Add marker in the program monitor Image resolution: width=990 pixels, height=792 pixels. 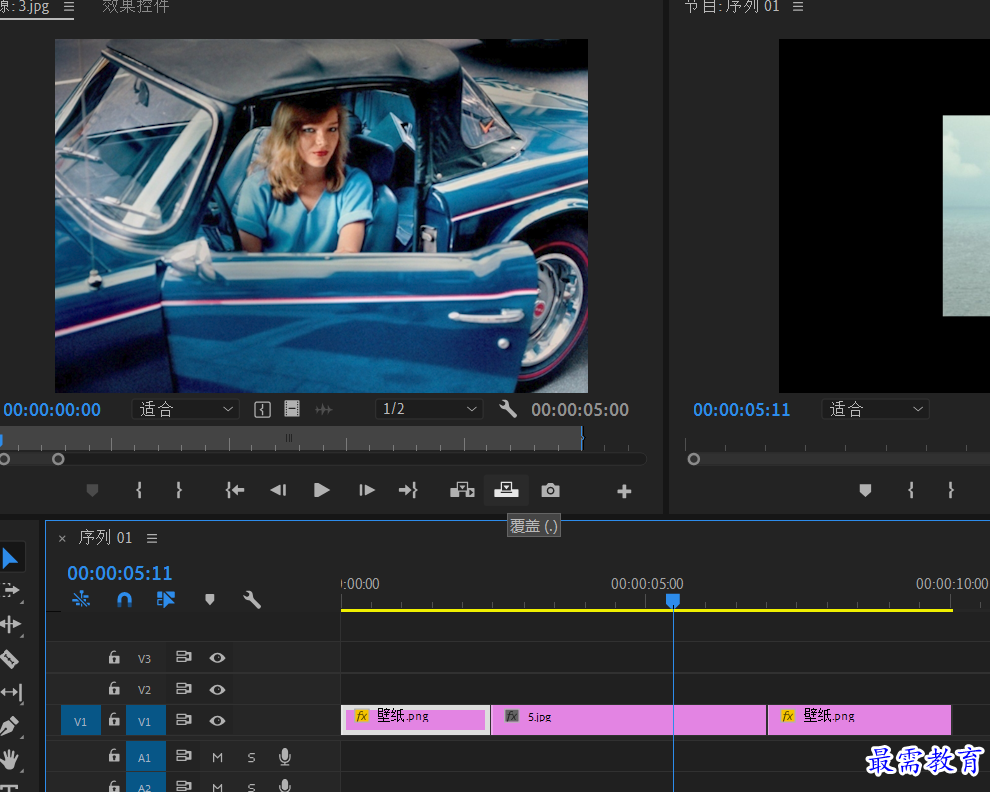coord(865,490)
